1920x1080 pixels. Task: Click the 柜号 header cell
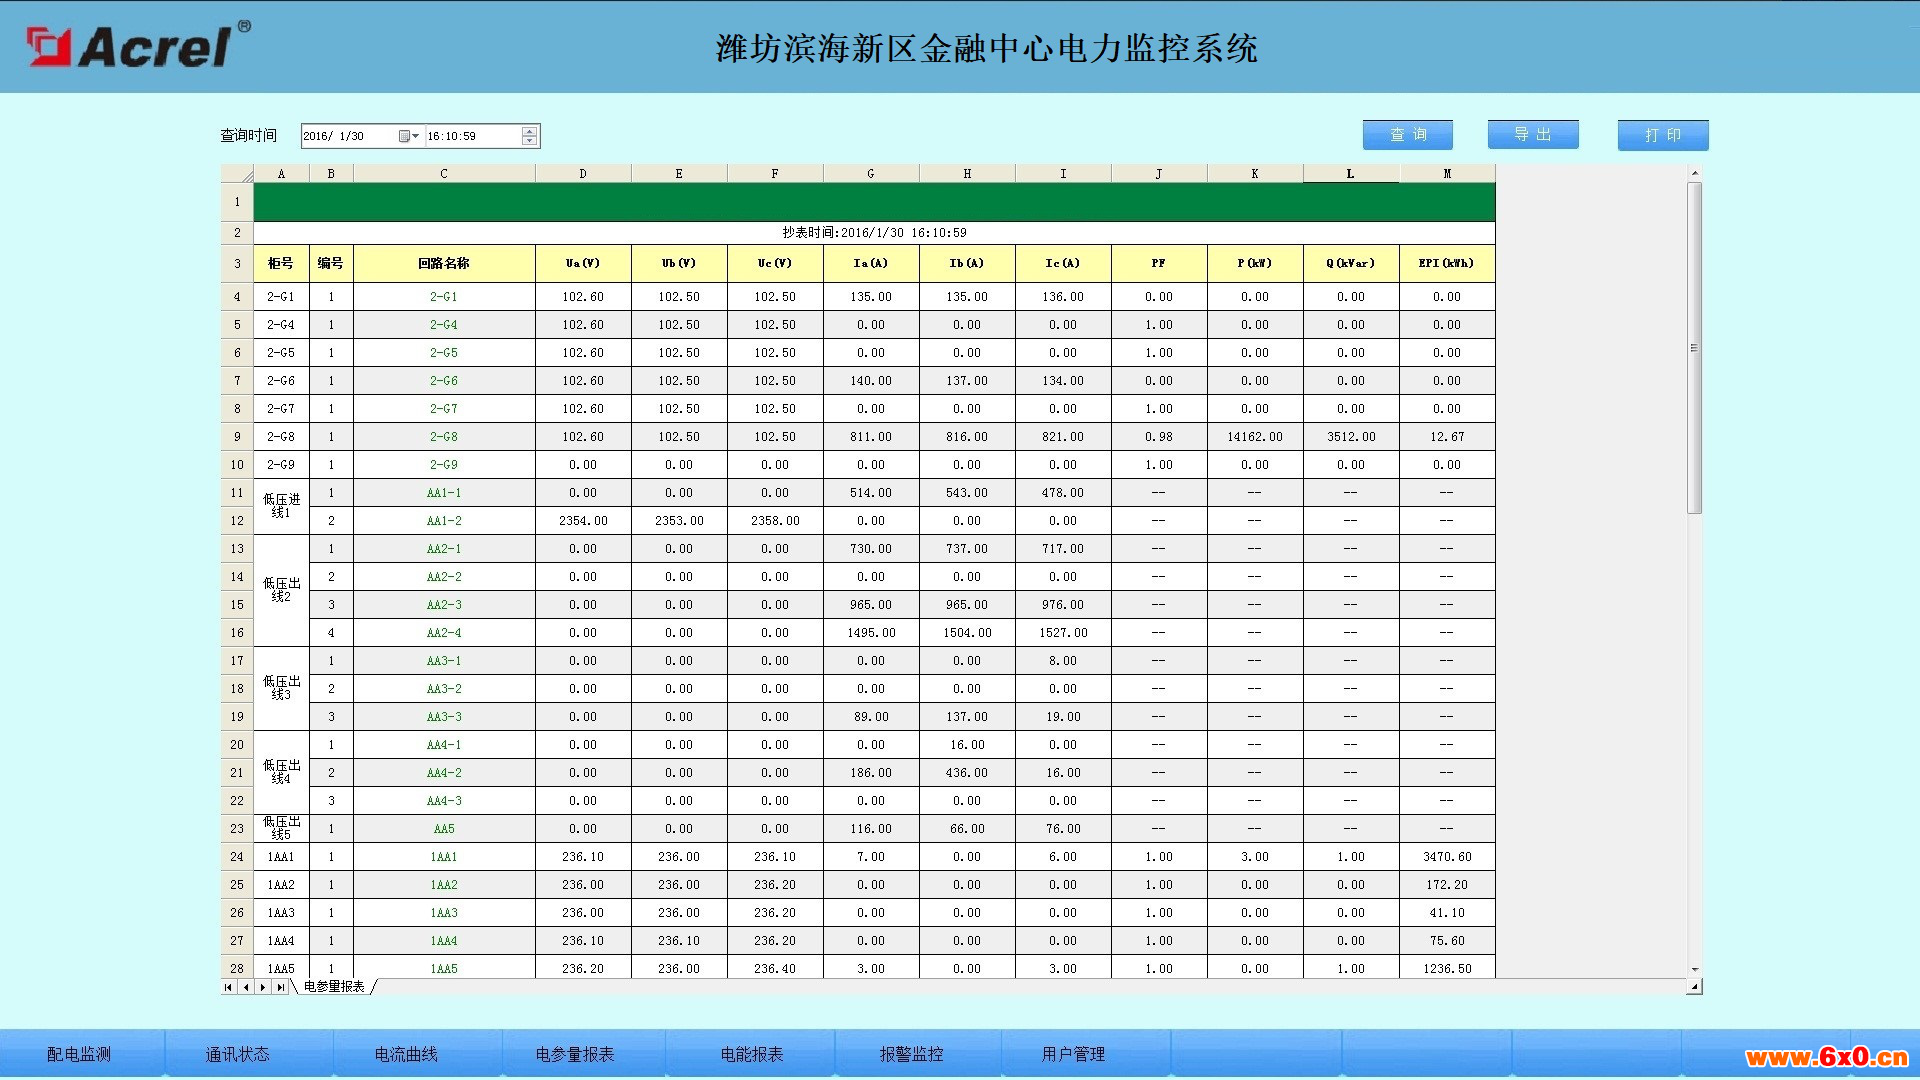(281, 263)
